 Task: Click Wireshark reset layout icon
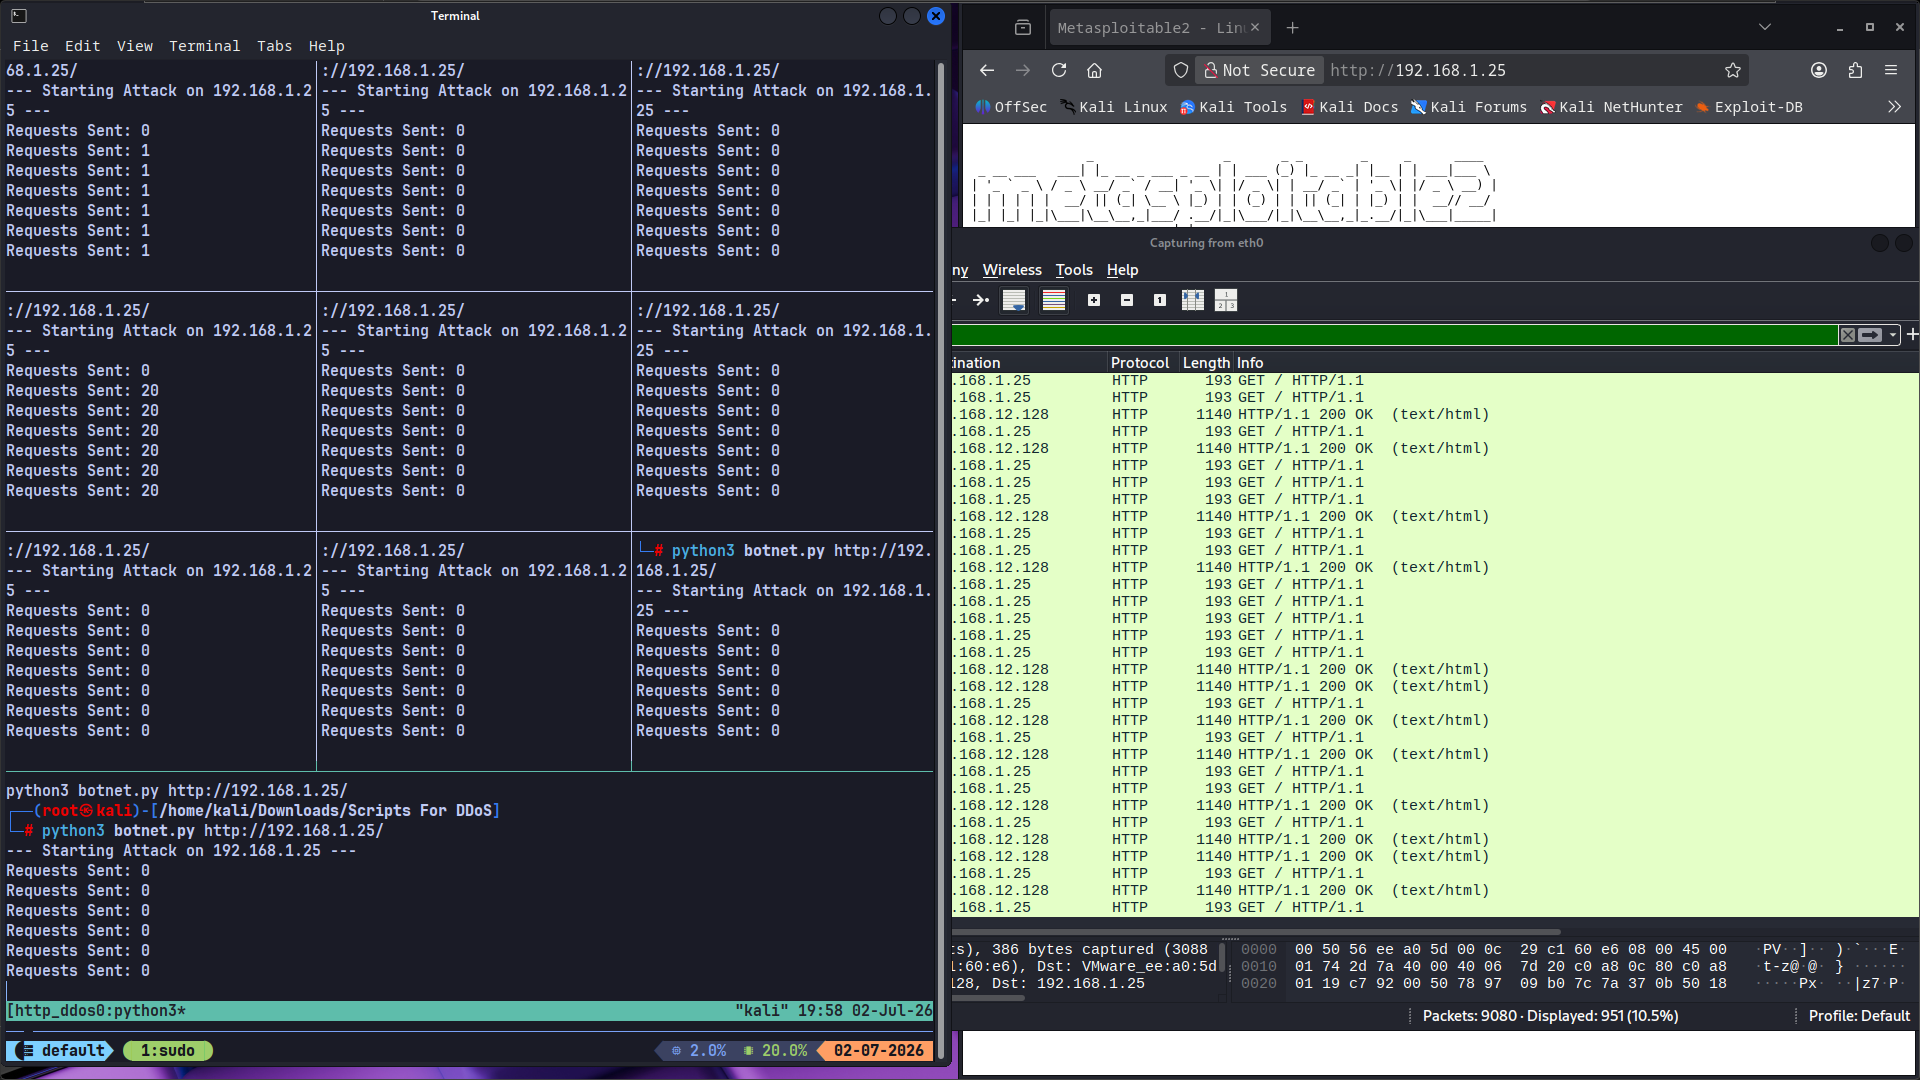click(x=1226, y=300)
